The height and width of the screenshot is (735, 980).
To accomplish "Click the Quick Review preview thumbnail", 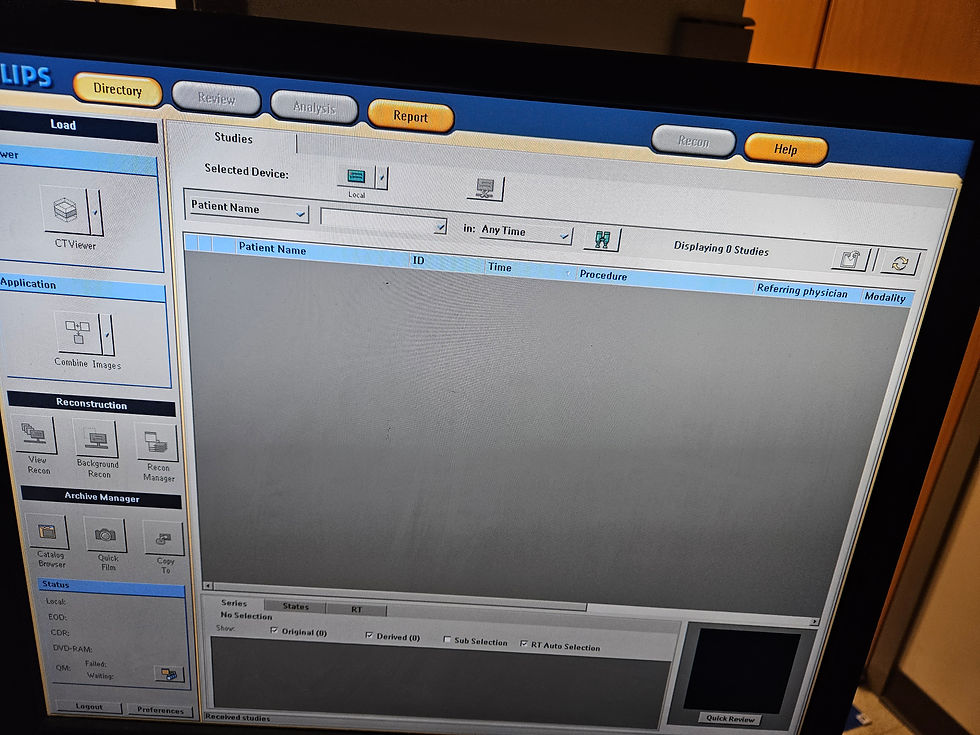I will pos(741,669).
